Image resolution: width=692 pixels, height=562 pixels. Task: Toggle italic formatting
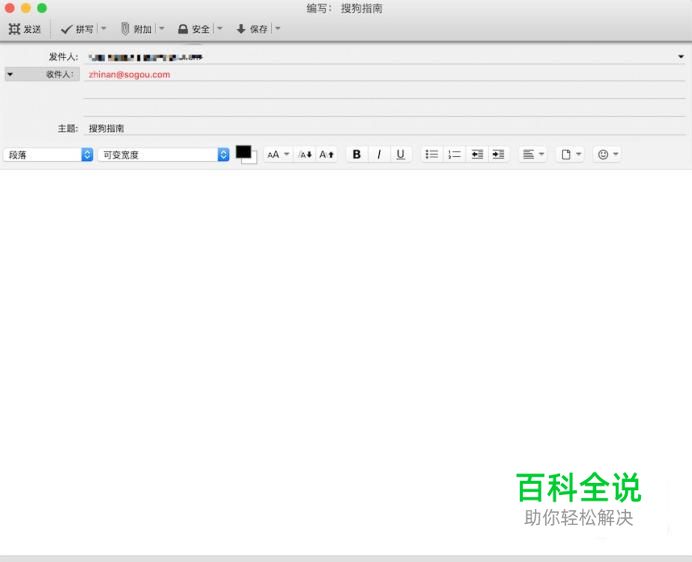point(379,155)
